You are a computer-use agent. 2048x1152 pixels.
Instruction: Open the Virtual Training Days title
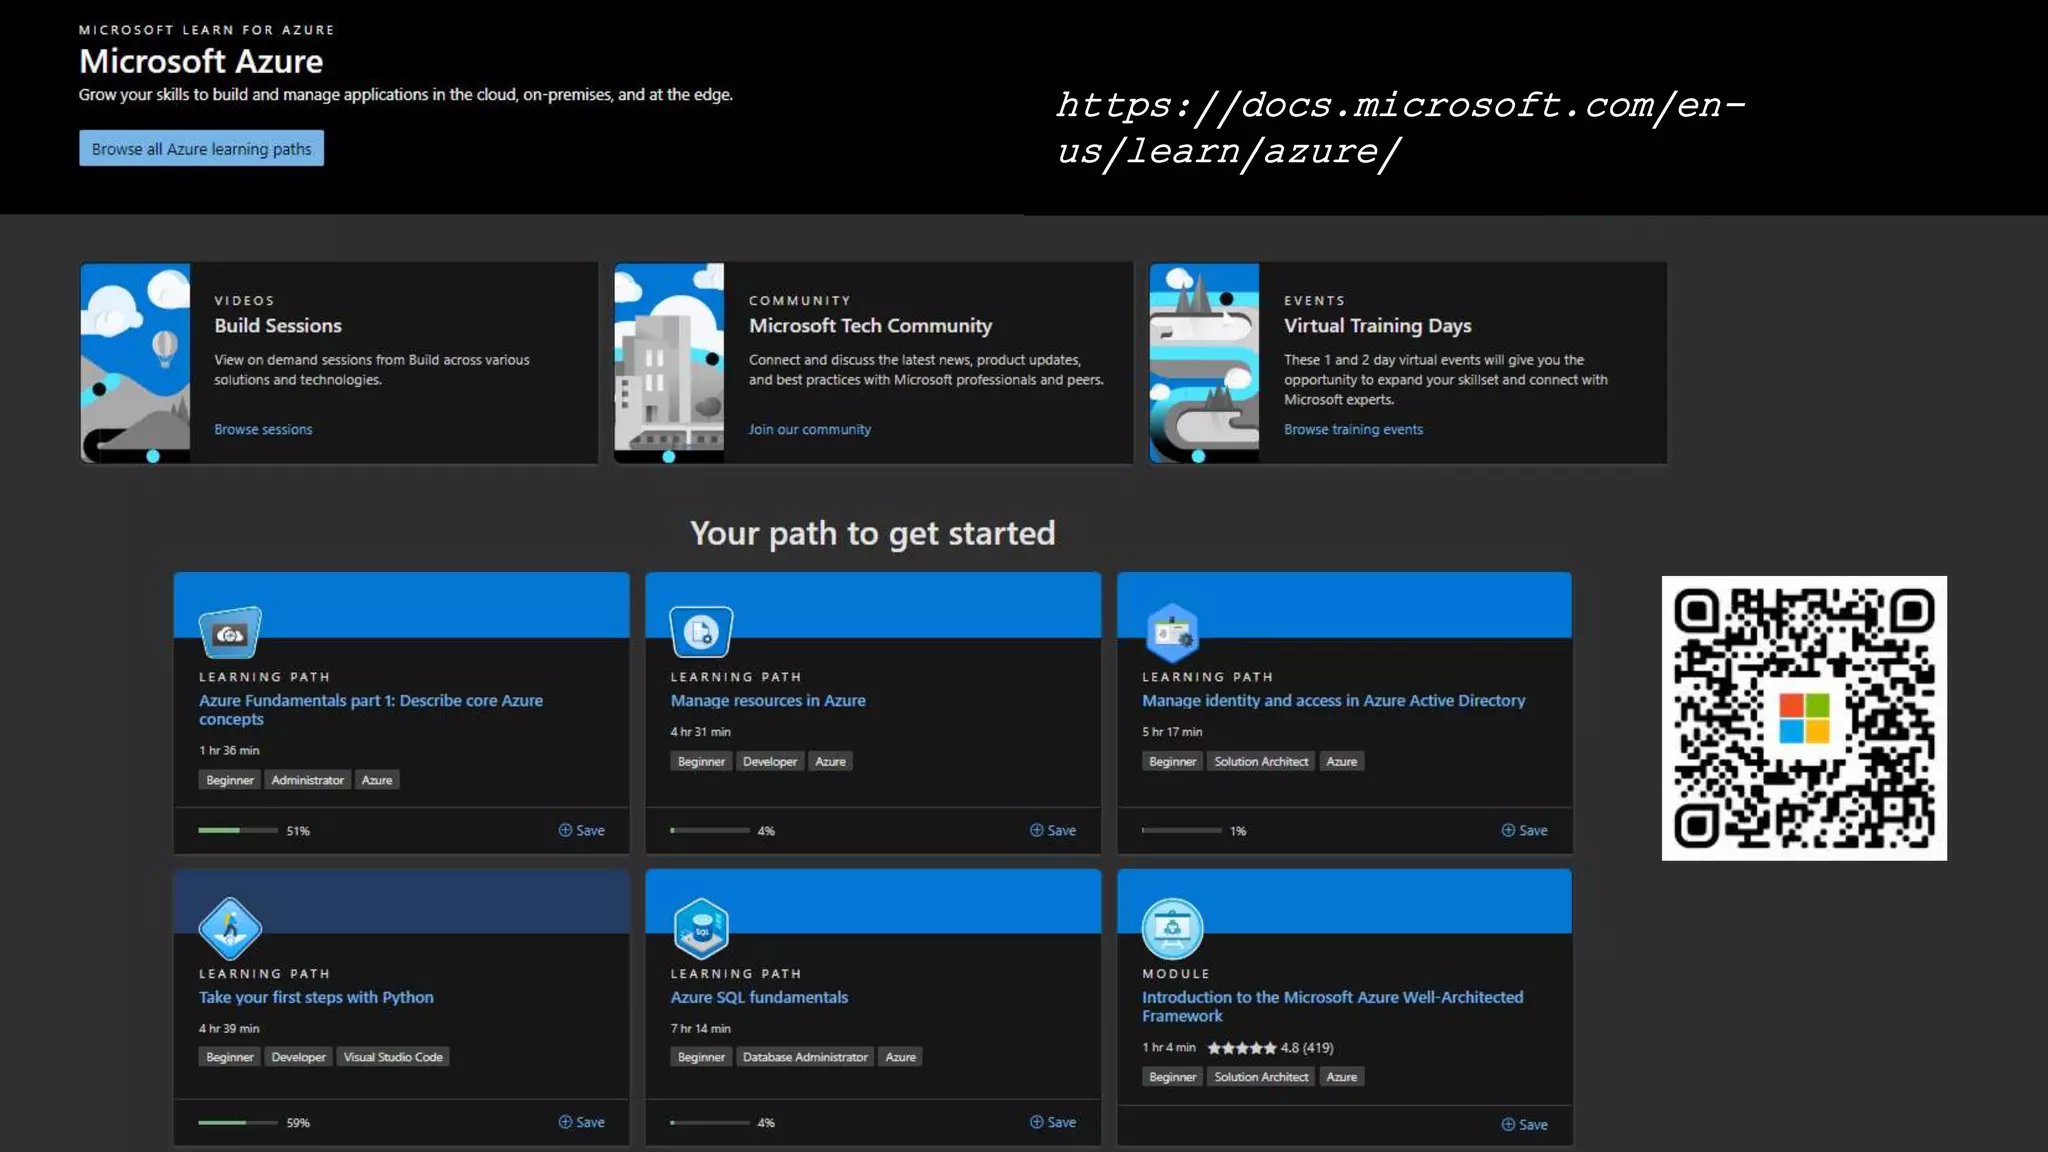[x=1377, y=325]
